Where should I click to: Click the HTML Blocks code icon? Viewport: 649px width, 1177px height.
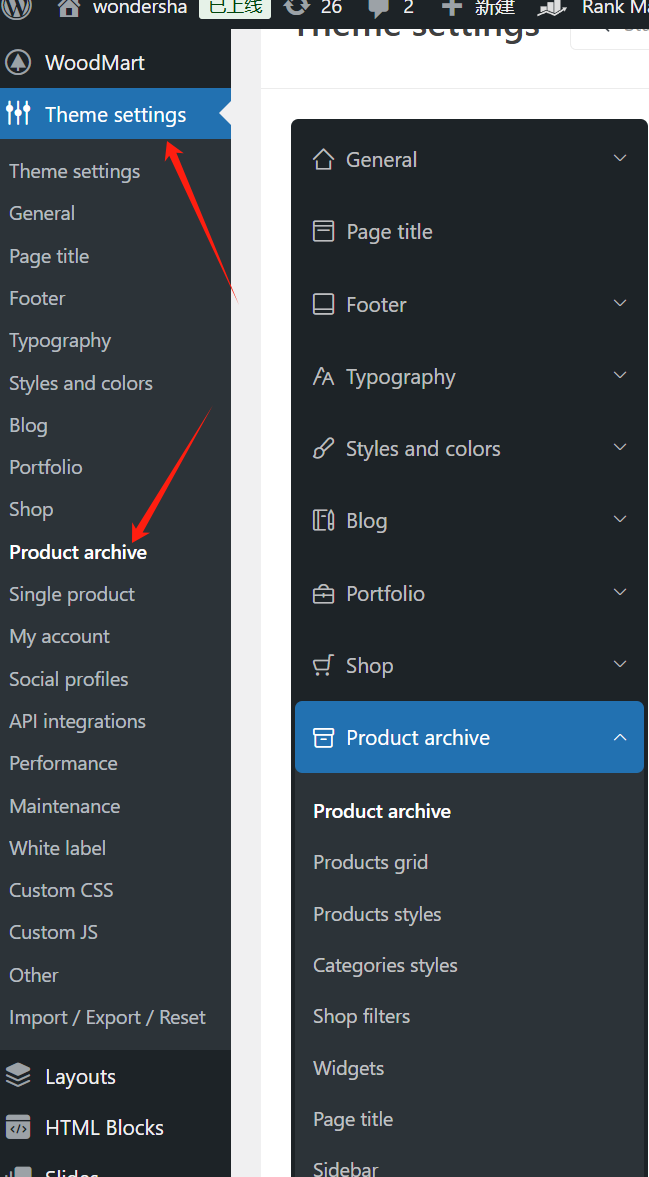click(x=18, y=1128)
